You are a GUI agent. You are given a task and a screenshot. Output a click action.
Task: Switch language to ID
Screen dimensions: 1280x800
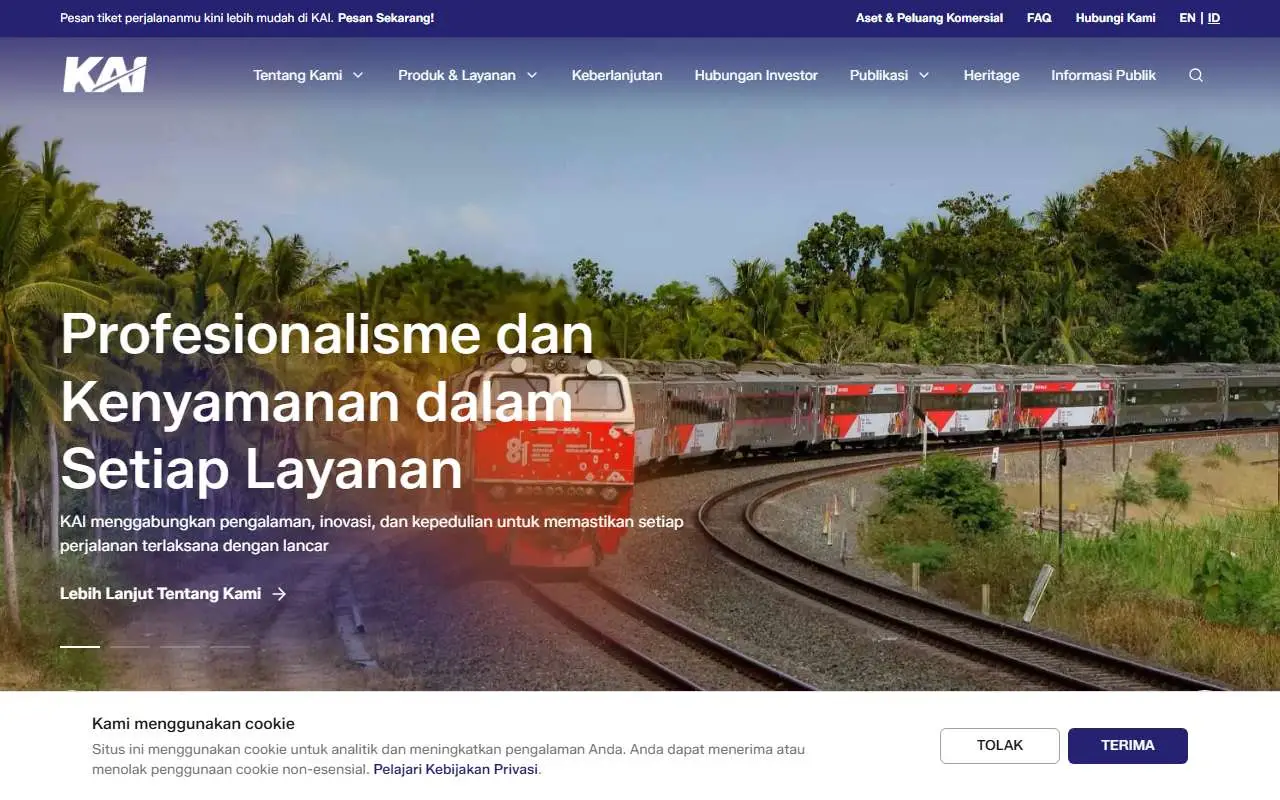[1214, 18]
